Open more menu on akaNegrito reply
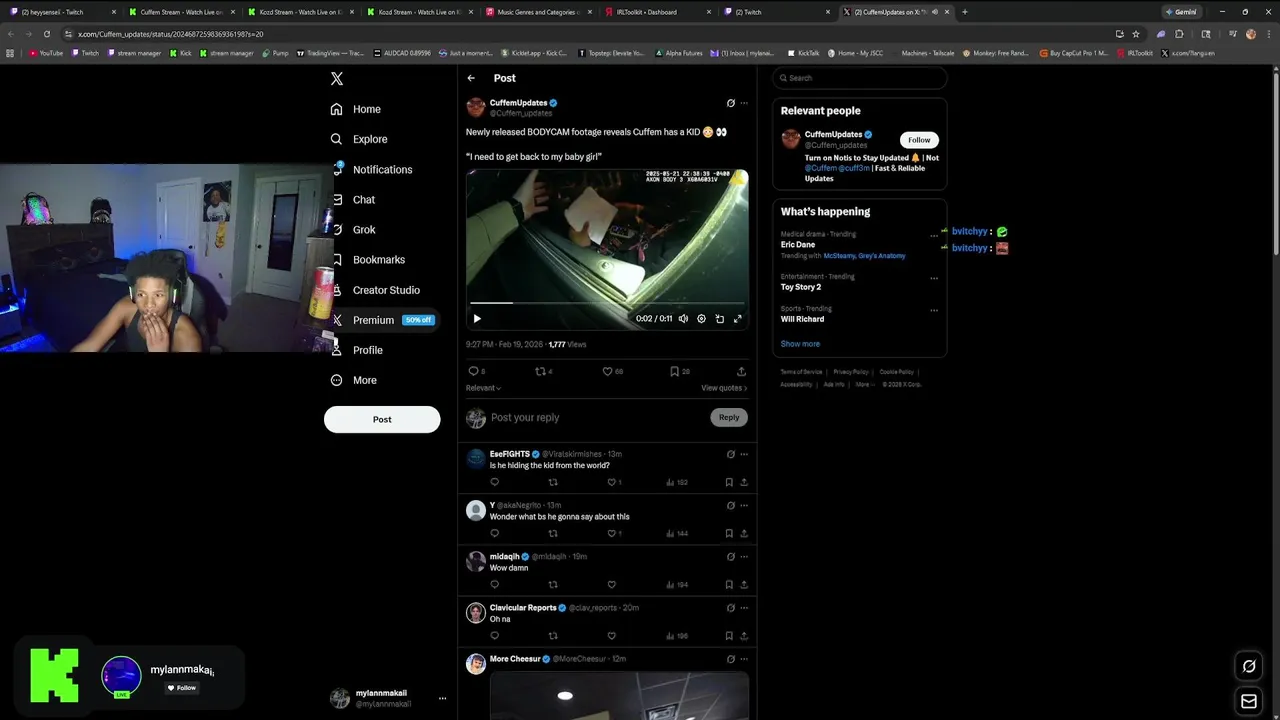Screen dimensions: 1280x720 click(743, 505)
